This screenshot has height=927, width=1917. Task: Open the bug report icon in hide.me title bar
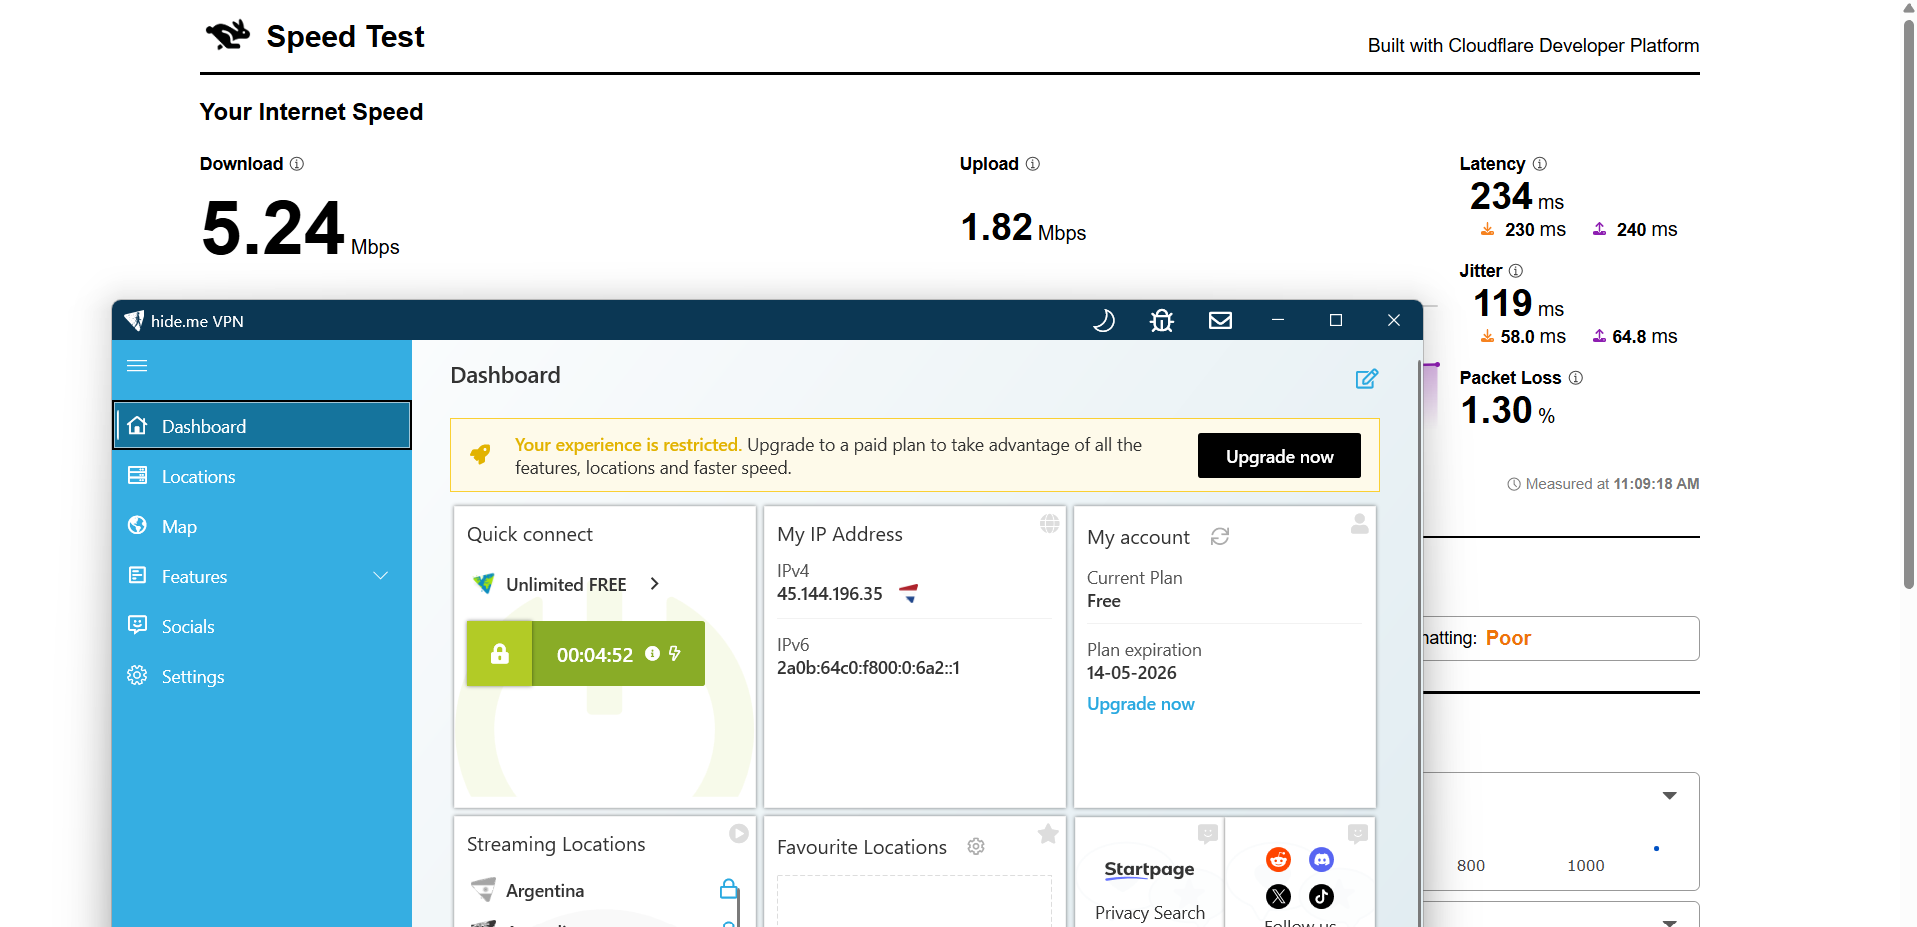pyautogui.click(x=1161, y=320)
